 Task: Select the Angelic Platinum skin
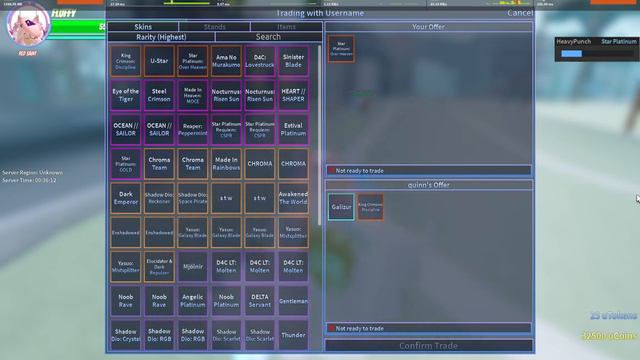pos(193,301)
